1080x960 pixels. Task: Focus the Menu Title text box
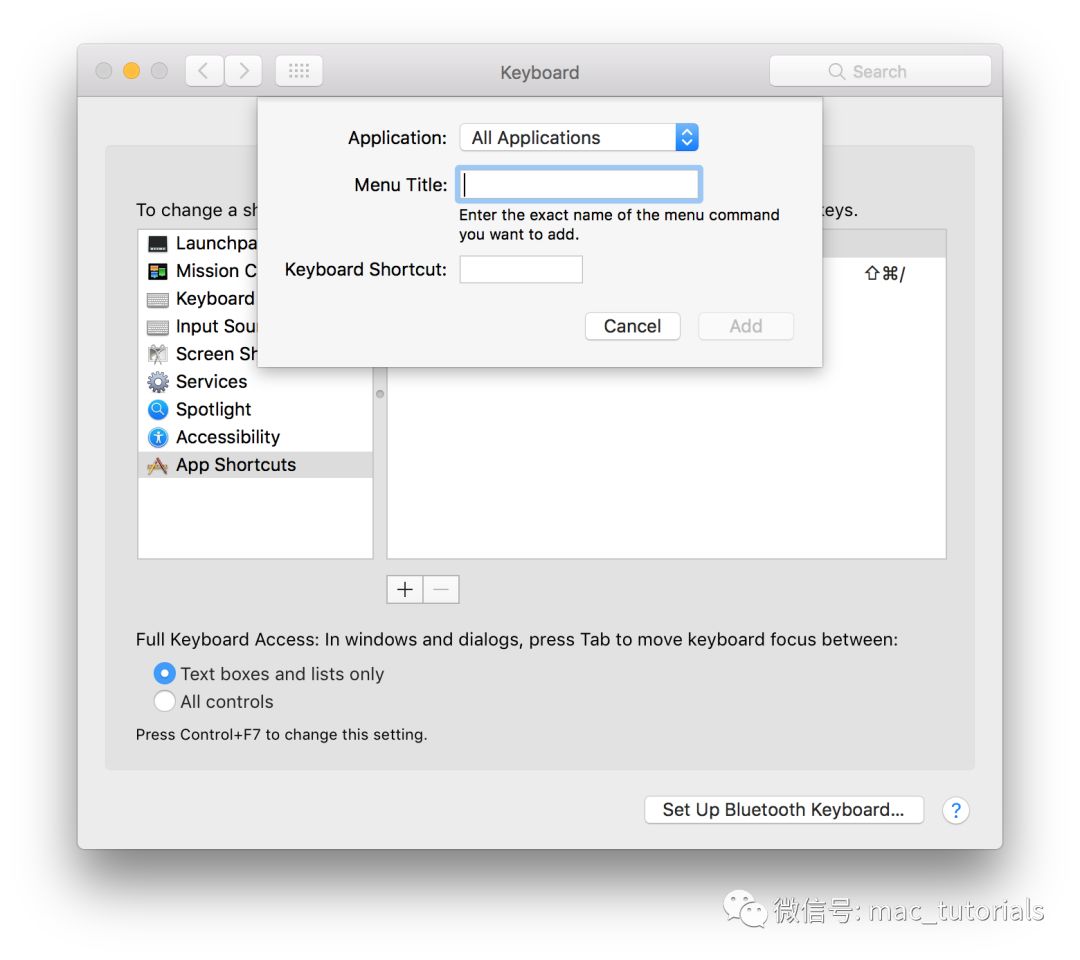(579, 185)
